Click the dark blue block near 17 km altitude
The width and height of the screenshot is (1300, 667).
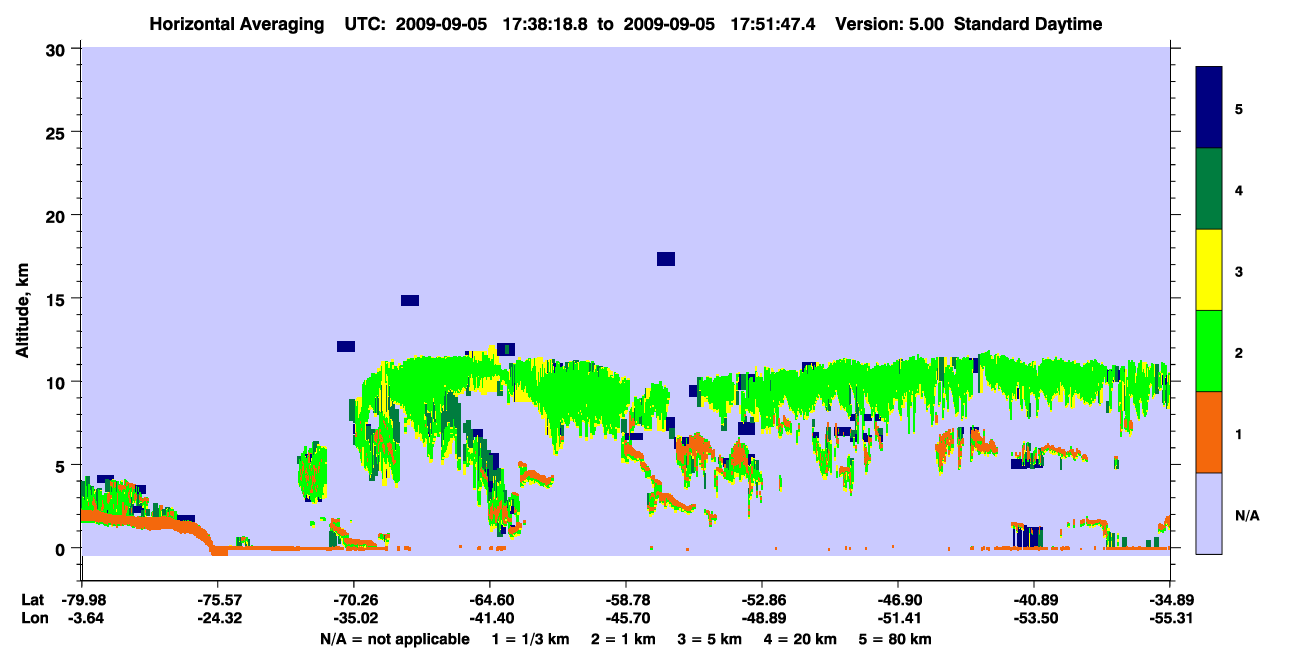[666, 259]
